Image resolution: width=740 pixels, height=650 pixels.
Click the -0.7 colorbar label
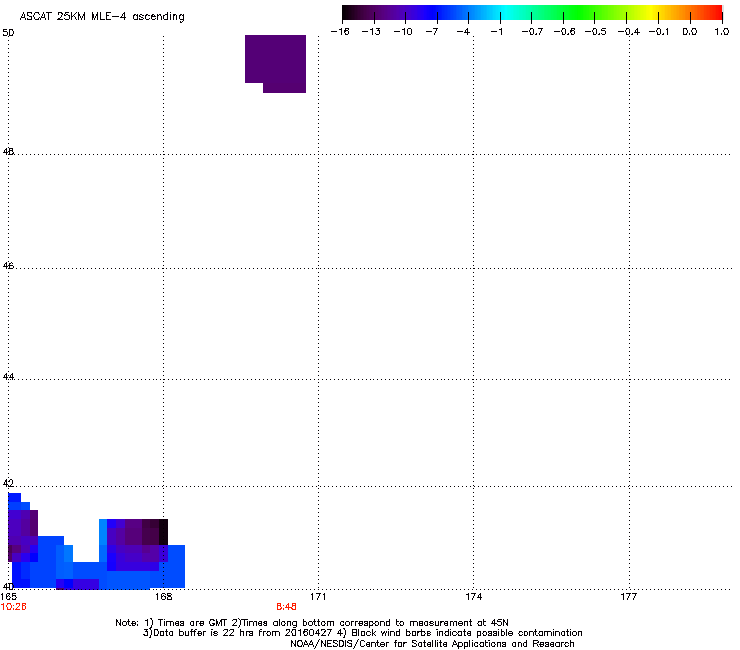point(532,32)
